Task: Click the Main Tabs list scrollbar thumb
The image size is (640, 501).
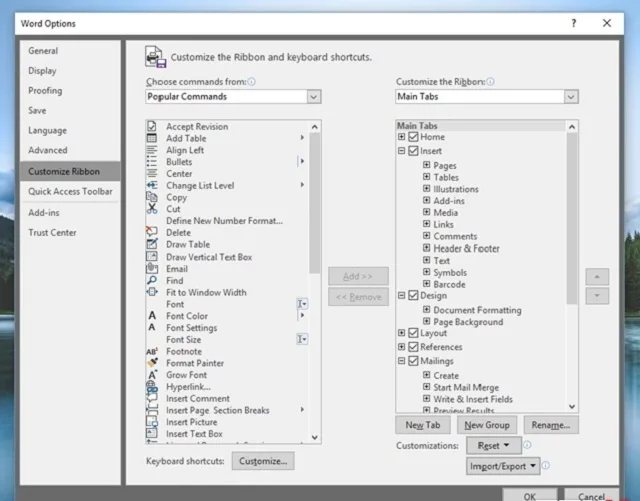Action: pyautogui.click(x=572, y=218)
